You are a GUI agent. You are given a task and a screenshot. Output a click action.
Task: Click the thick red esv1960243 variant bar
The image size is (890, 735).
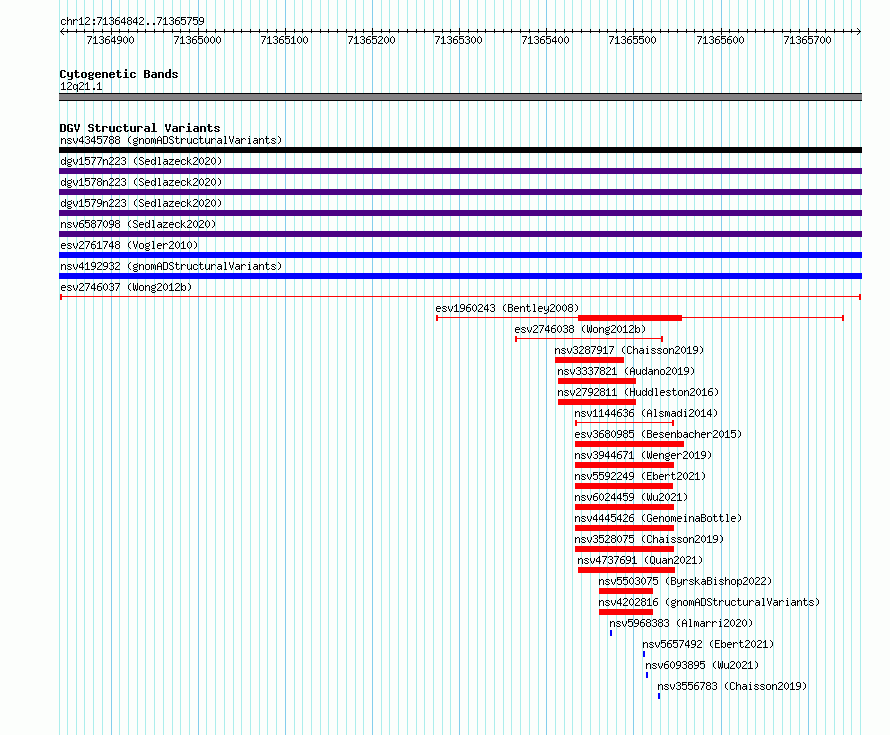[630, 318]
